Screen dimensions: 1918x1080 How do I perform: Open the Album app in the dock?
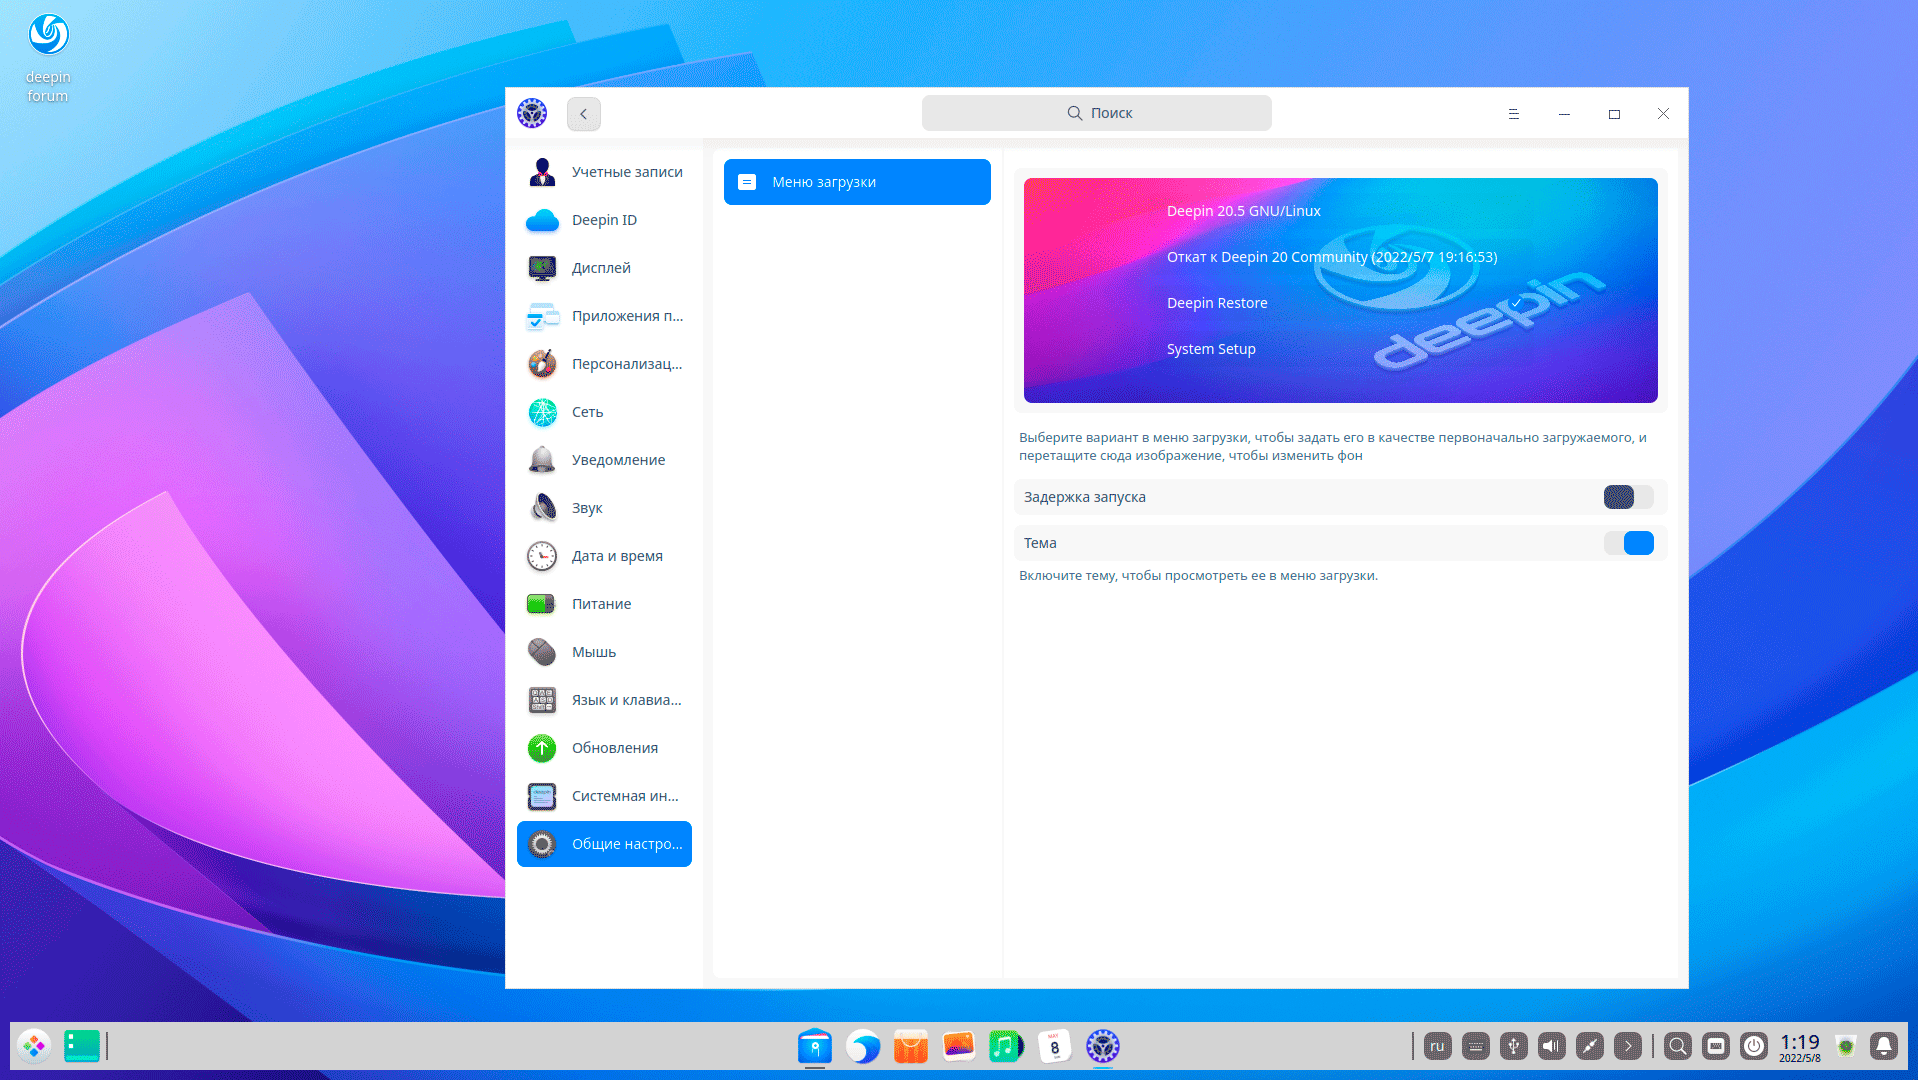pyautogui.click(x=959, y=1046)
